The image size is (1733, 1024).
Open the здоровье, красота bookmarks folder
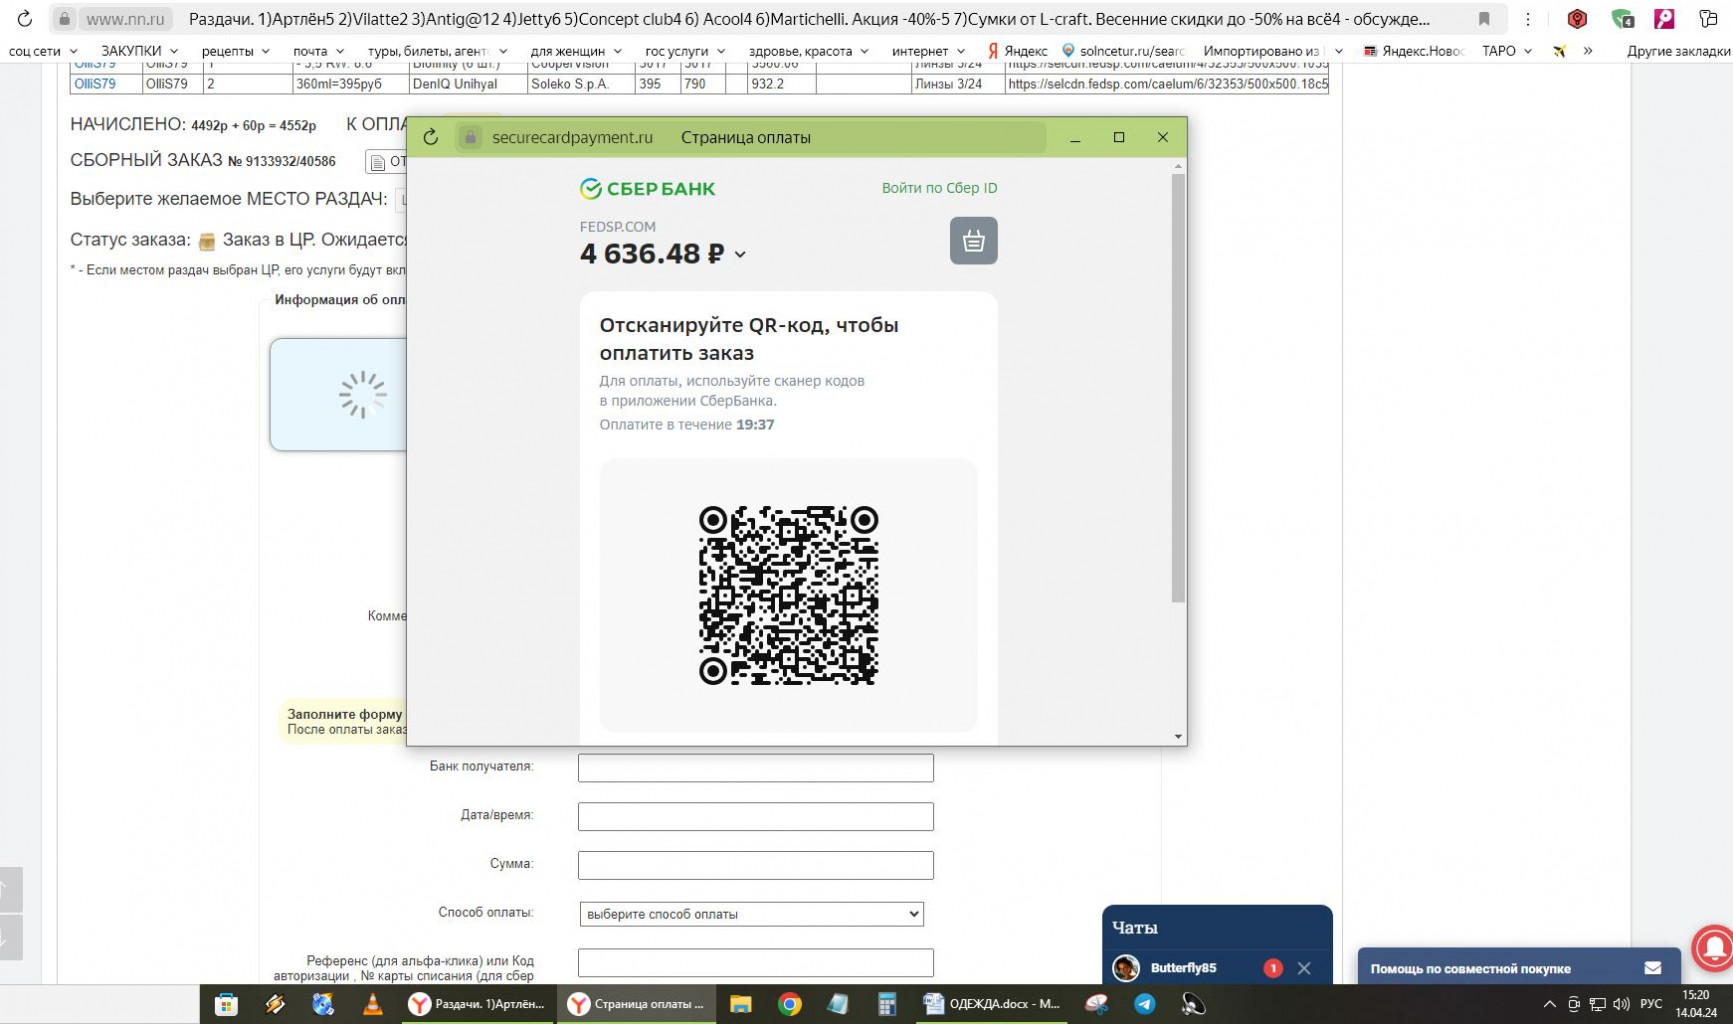(808, 51)
